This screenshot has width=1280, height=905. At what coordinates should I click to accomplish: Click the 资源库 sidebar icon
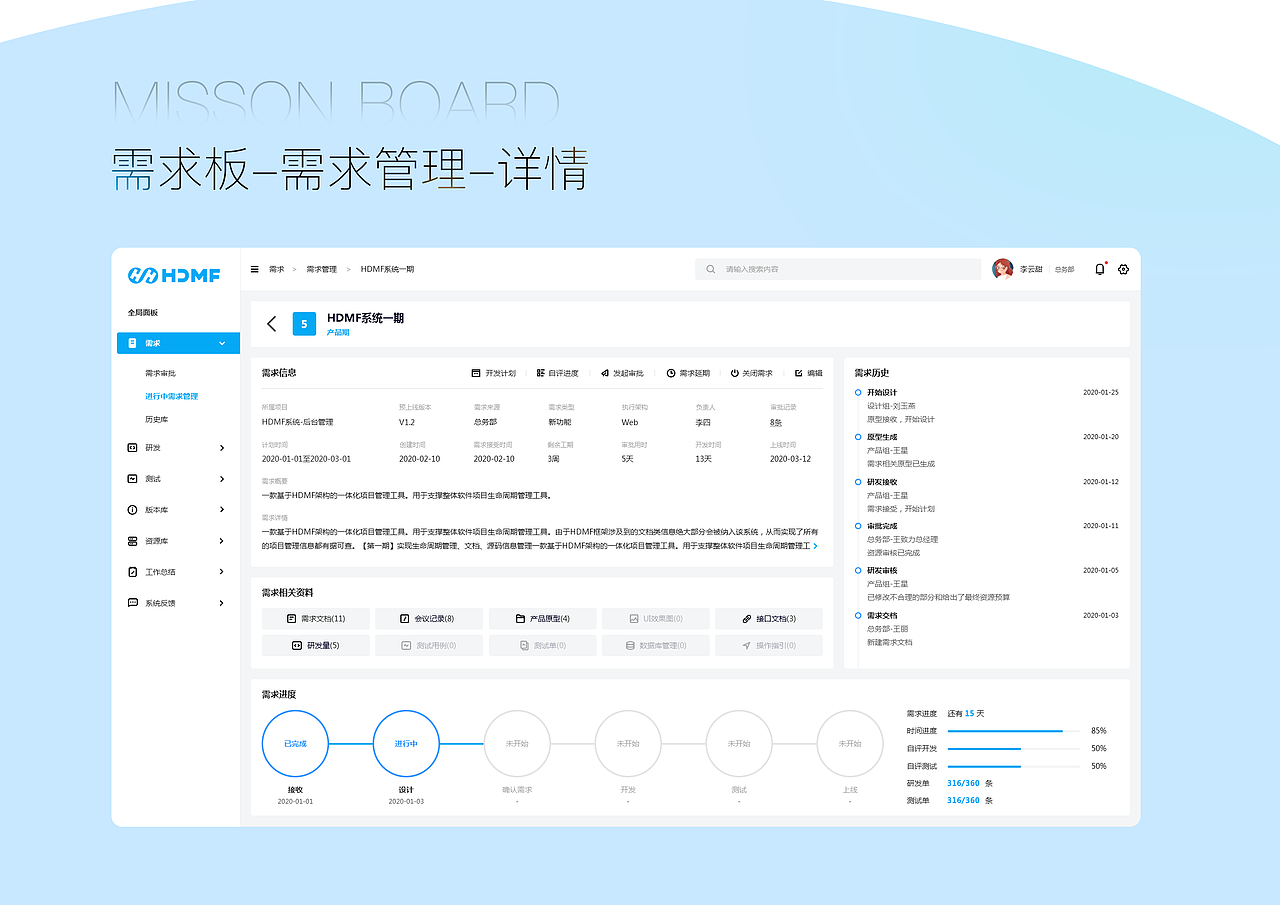pos(132,541)
